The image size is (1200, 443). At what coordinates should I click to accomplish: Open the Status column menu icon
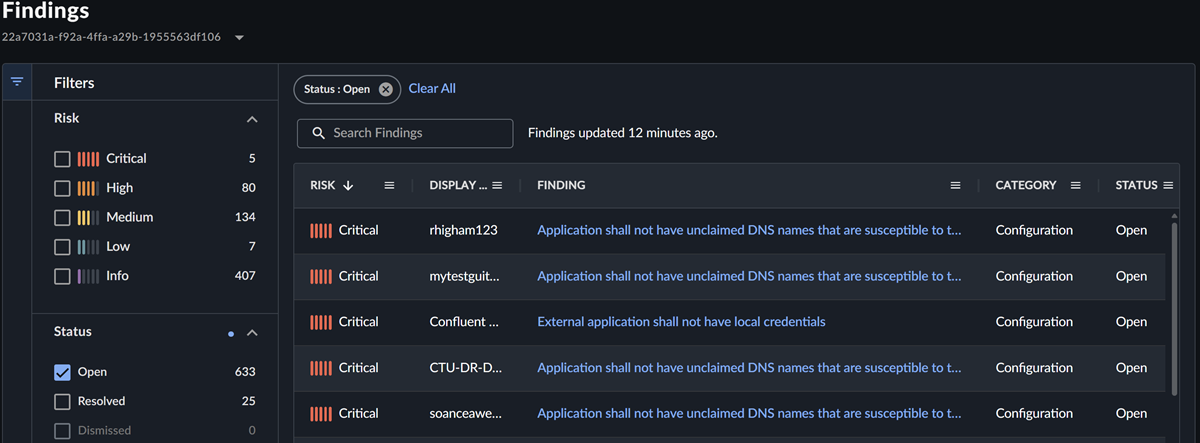pyautogui.click(x=1166, y=185)
